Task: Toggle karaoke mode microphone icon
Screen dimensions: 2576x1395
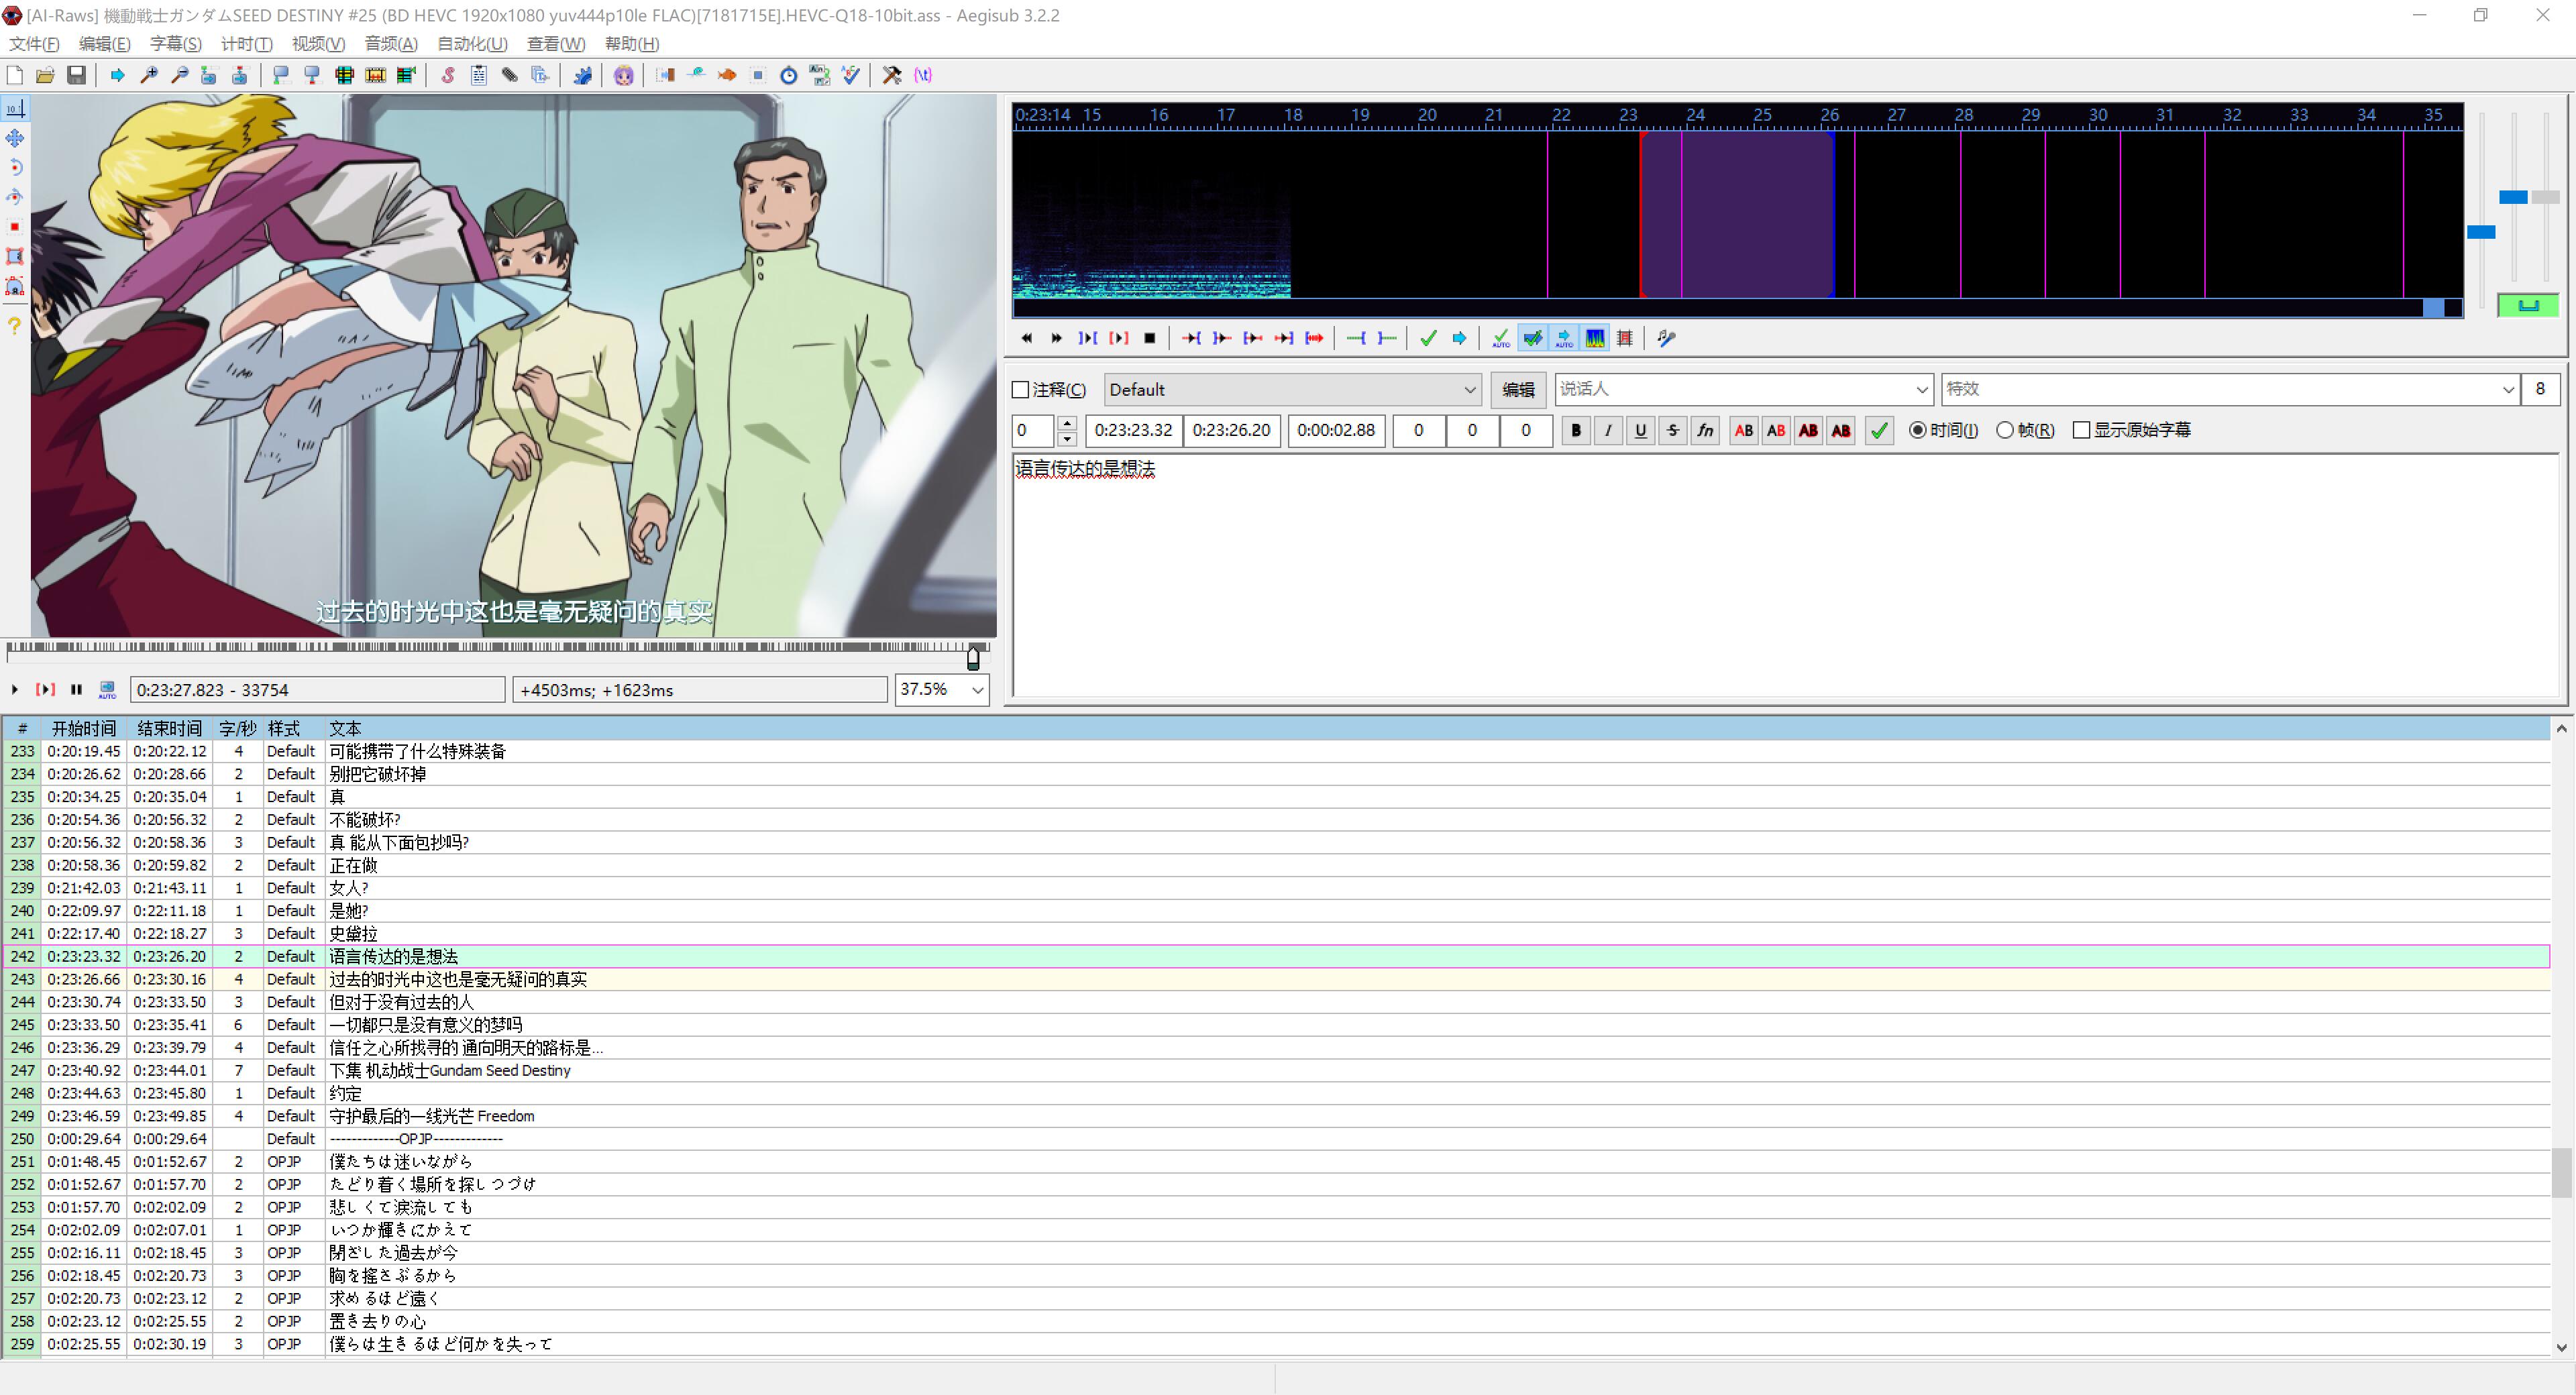Action: coord(1666,338)
